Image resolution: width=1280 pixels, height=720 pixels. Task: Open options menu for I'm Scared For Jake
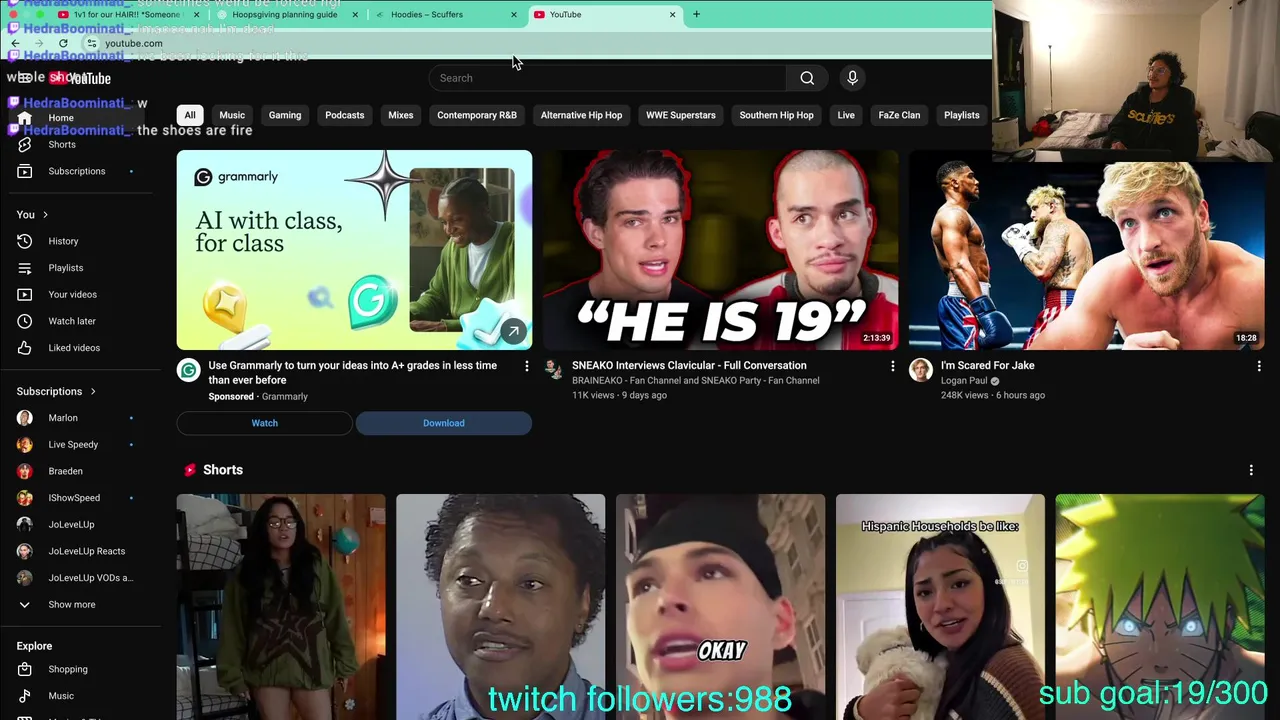pos(1259,366)
